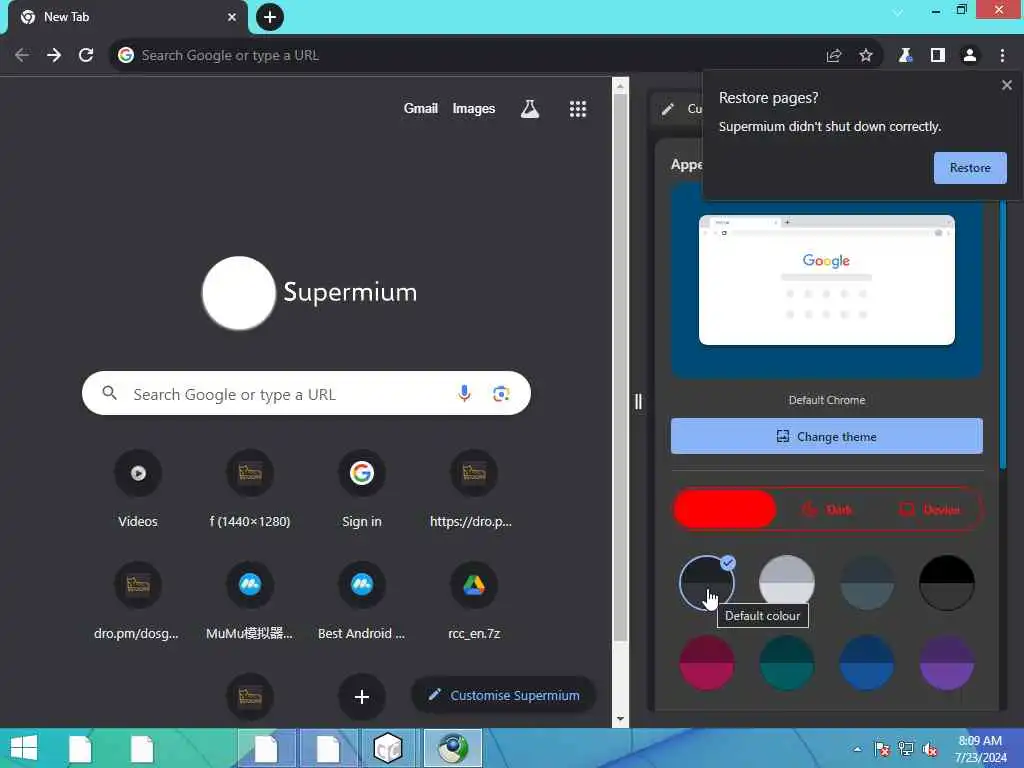
Task: Click the side panel blue scrollbar
Action: (x=1002, y=334)
